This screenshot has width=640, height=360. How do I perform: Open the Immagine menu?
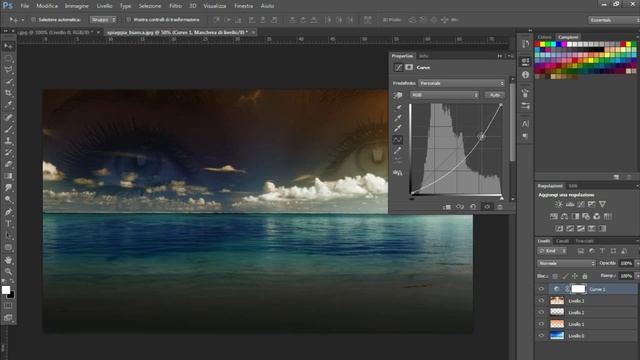pyautogui.click(x=76, y=6)
